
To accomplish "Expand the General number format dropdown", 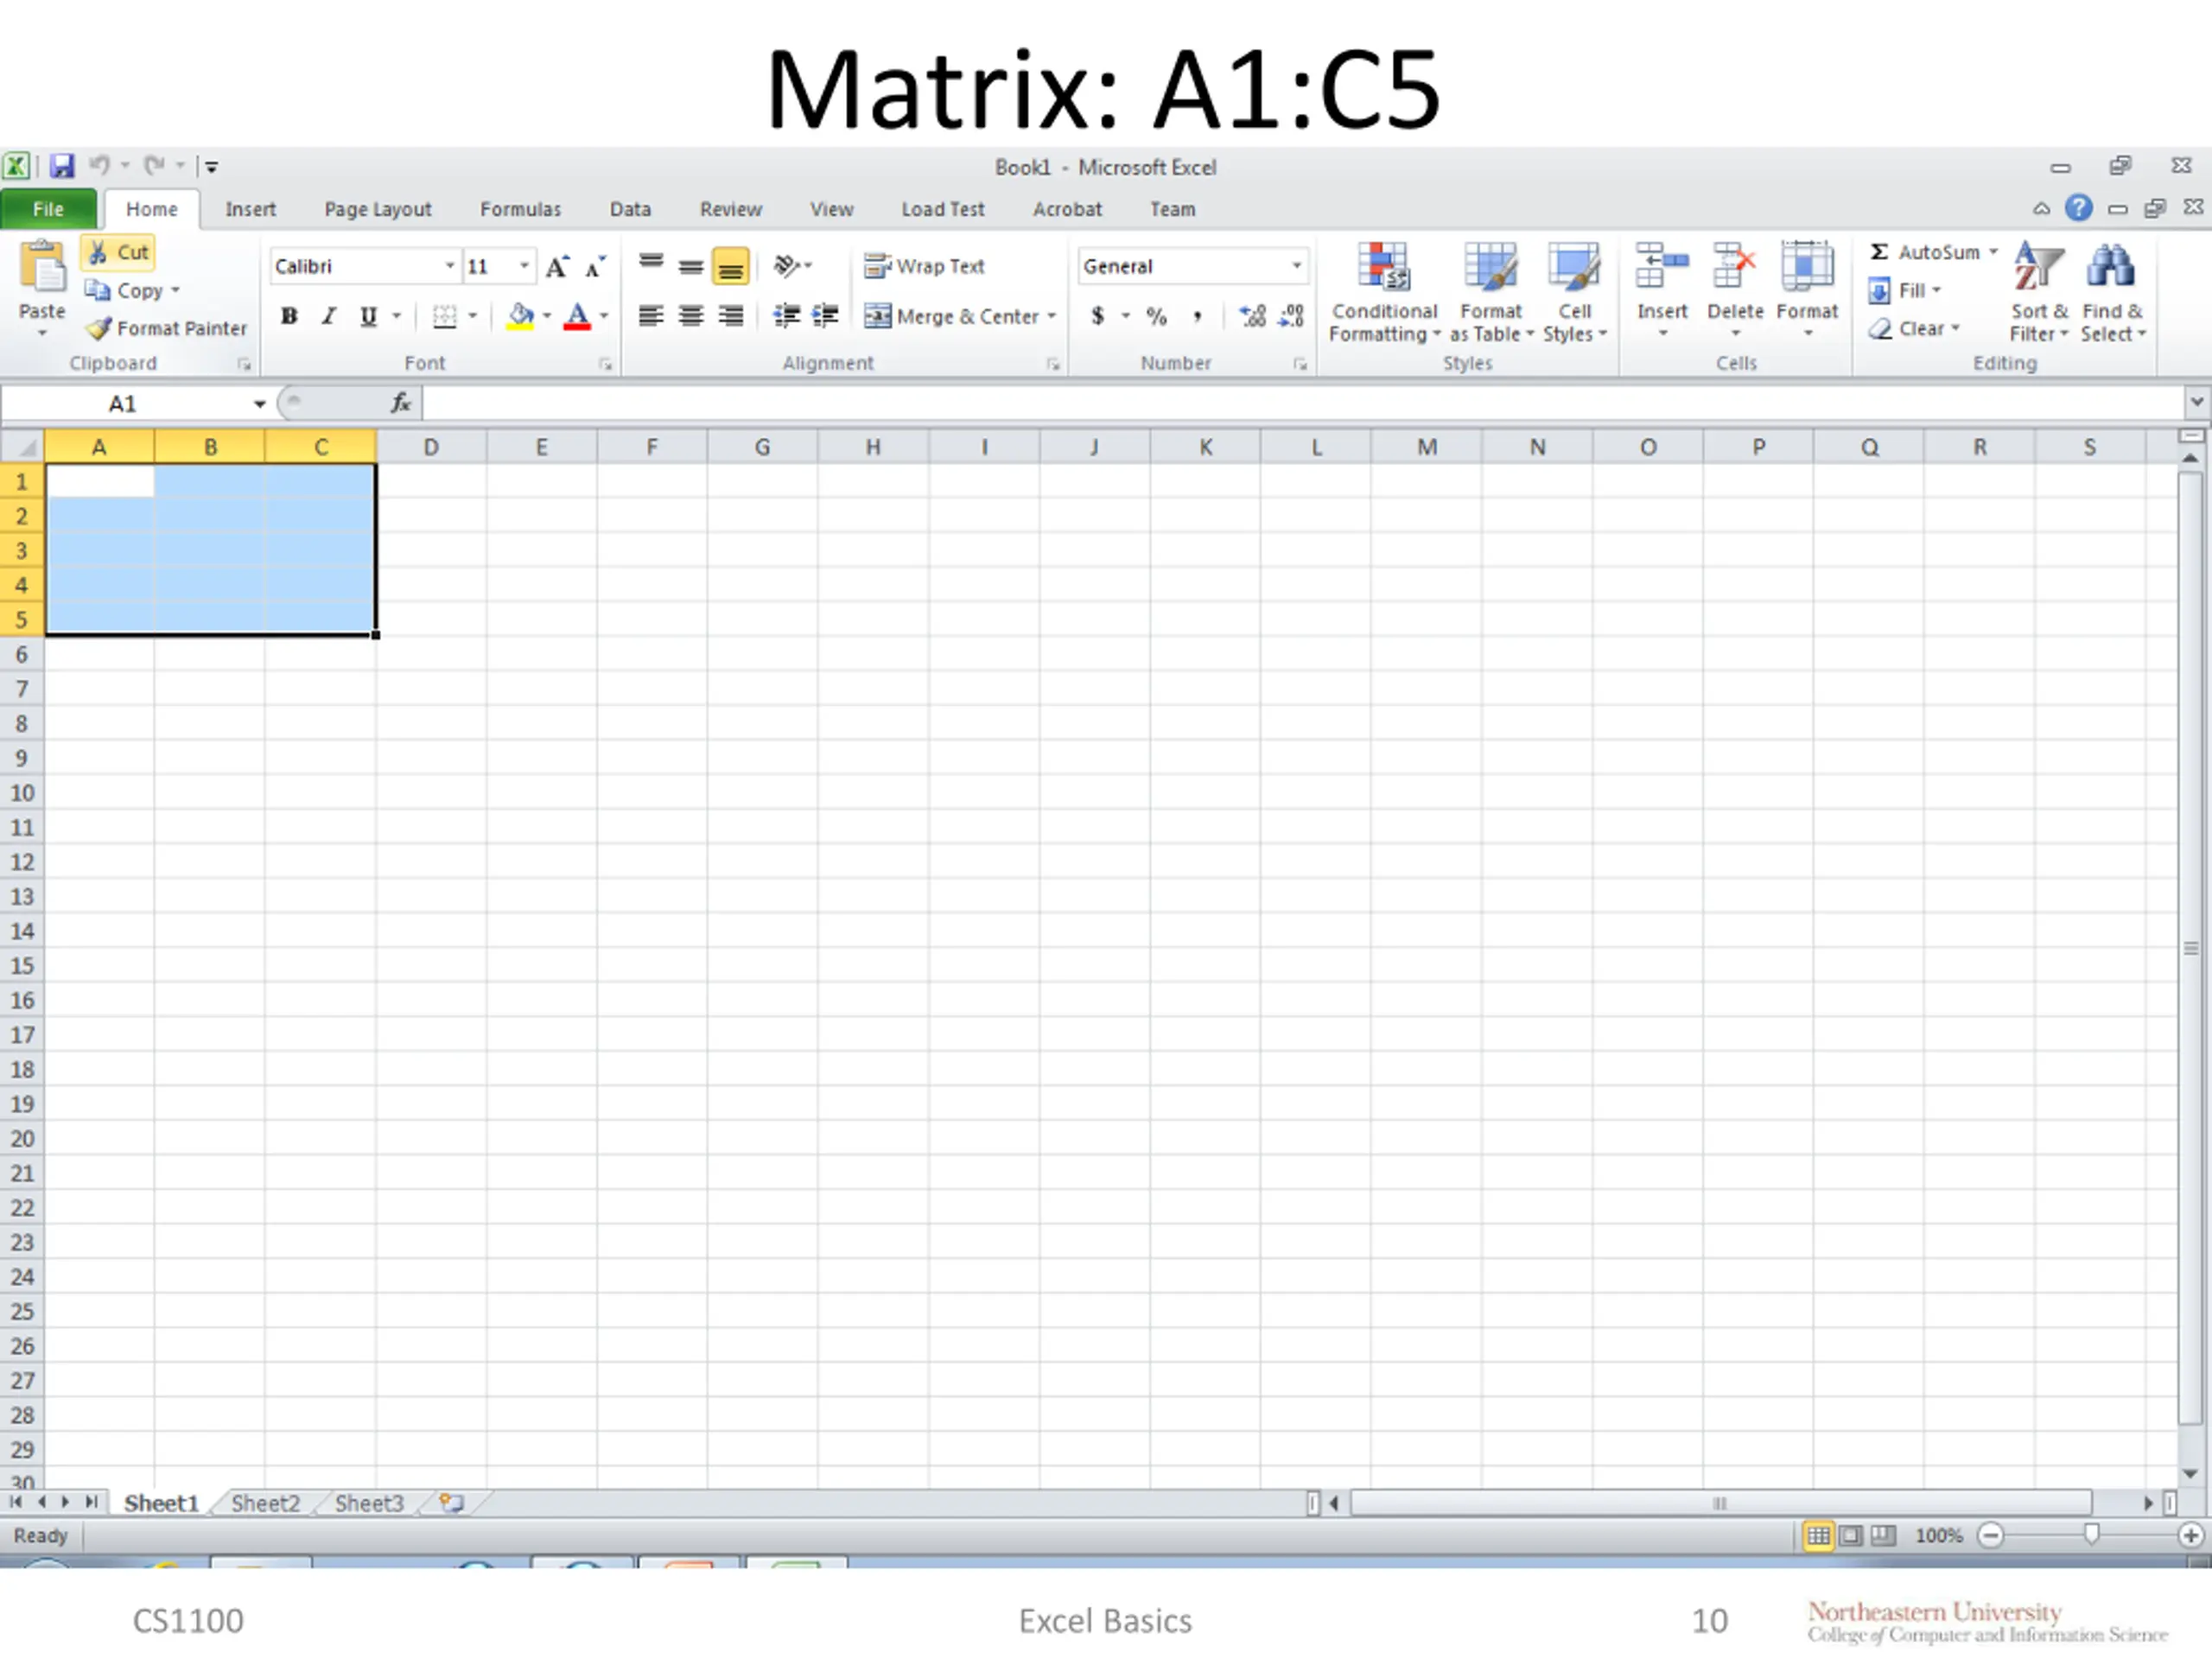I will point(1296,266).
